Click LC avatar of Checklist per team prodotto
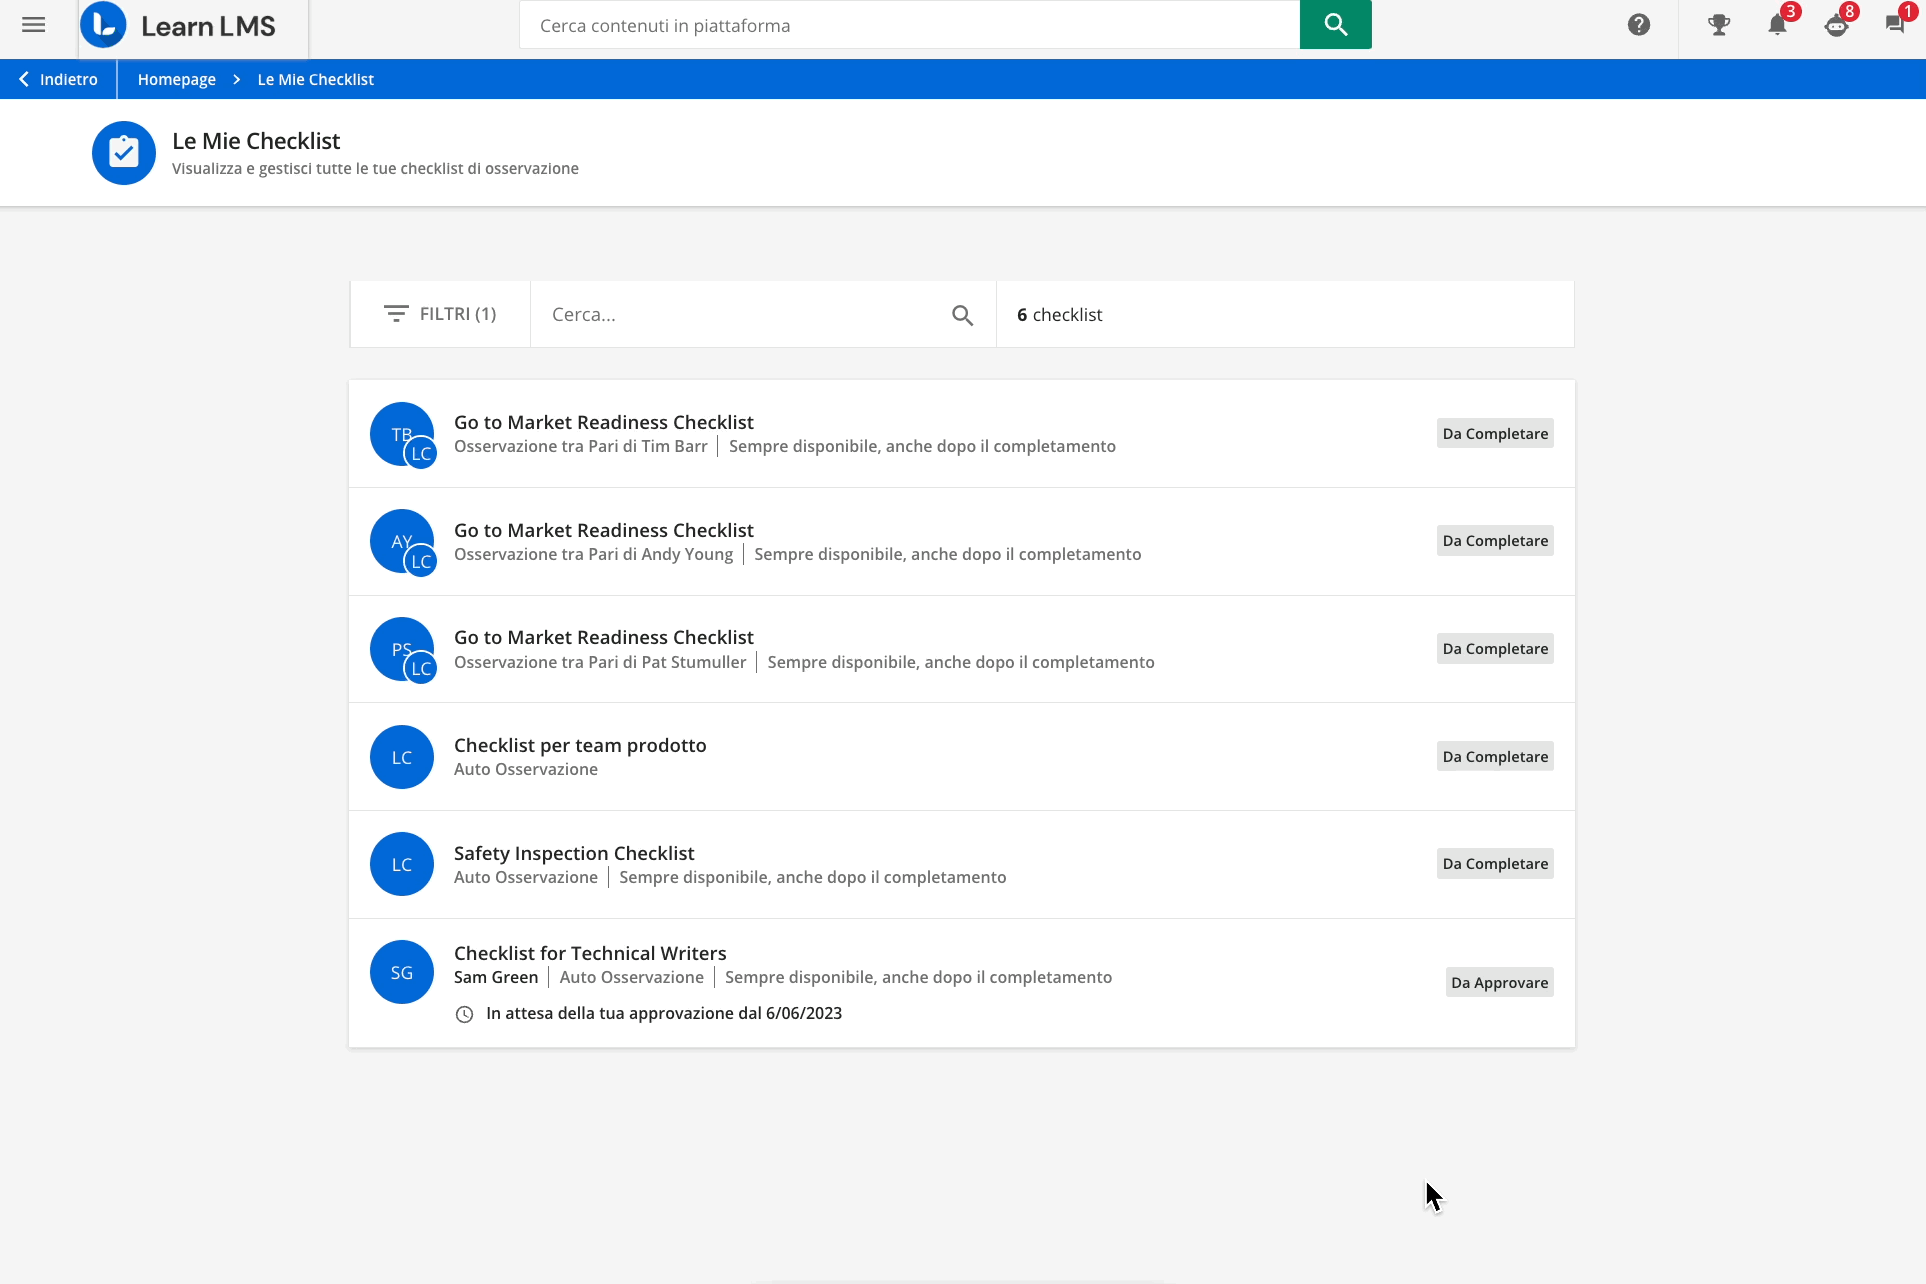The width and height of the screenshot is (1926, 1284). tap(402, 757)
